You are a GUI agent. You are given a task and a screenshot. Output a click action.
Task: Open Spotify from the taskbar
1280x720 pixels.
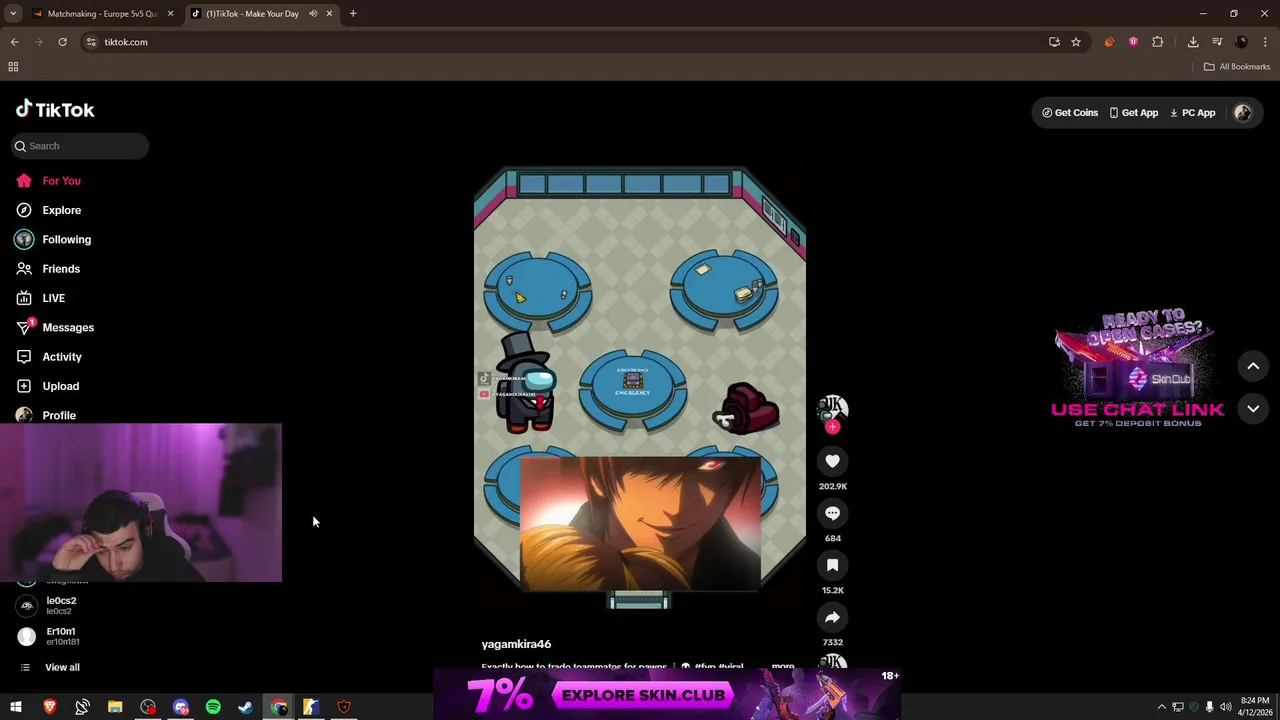213,707
